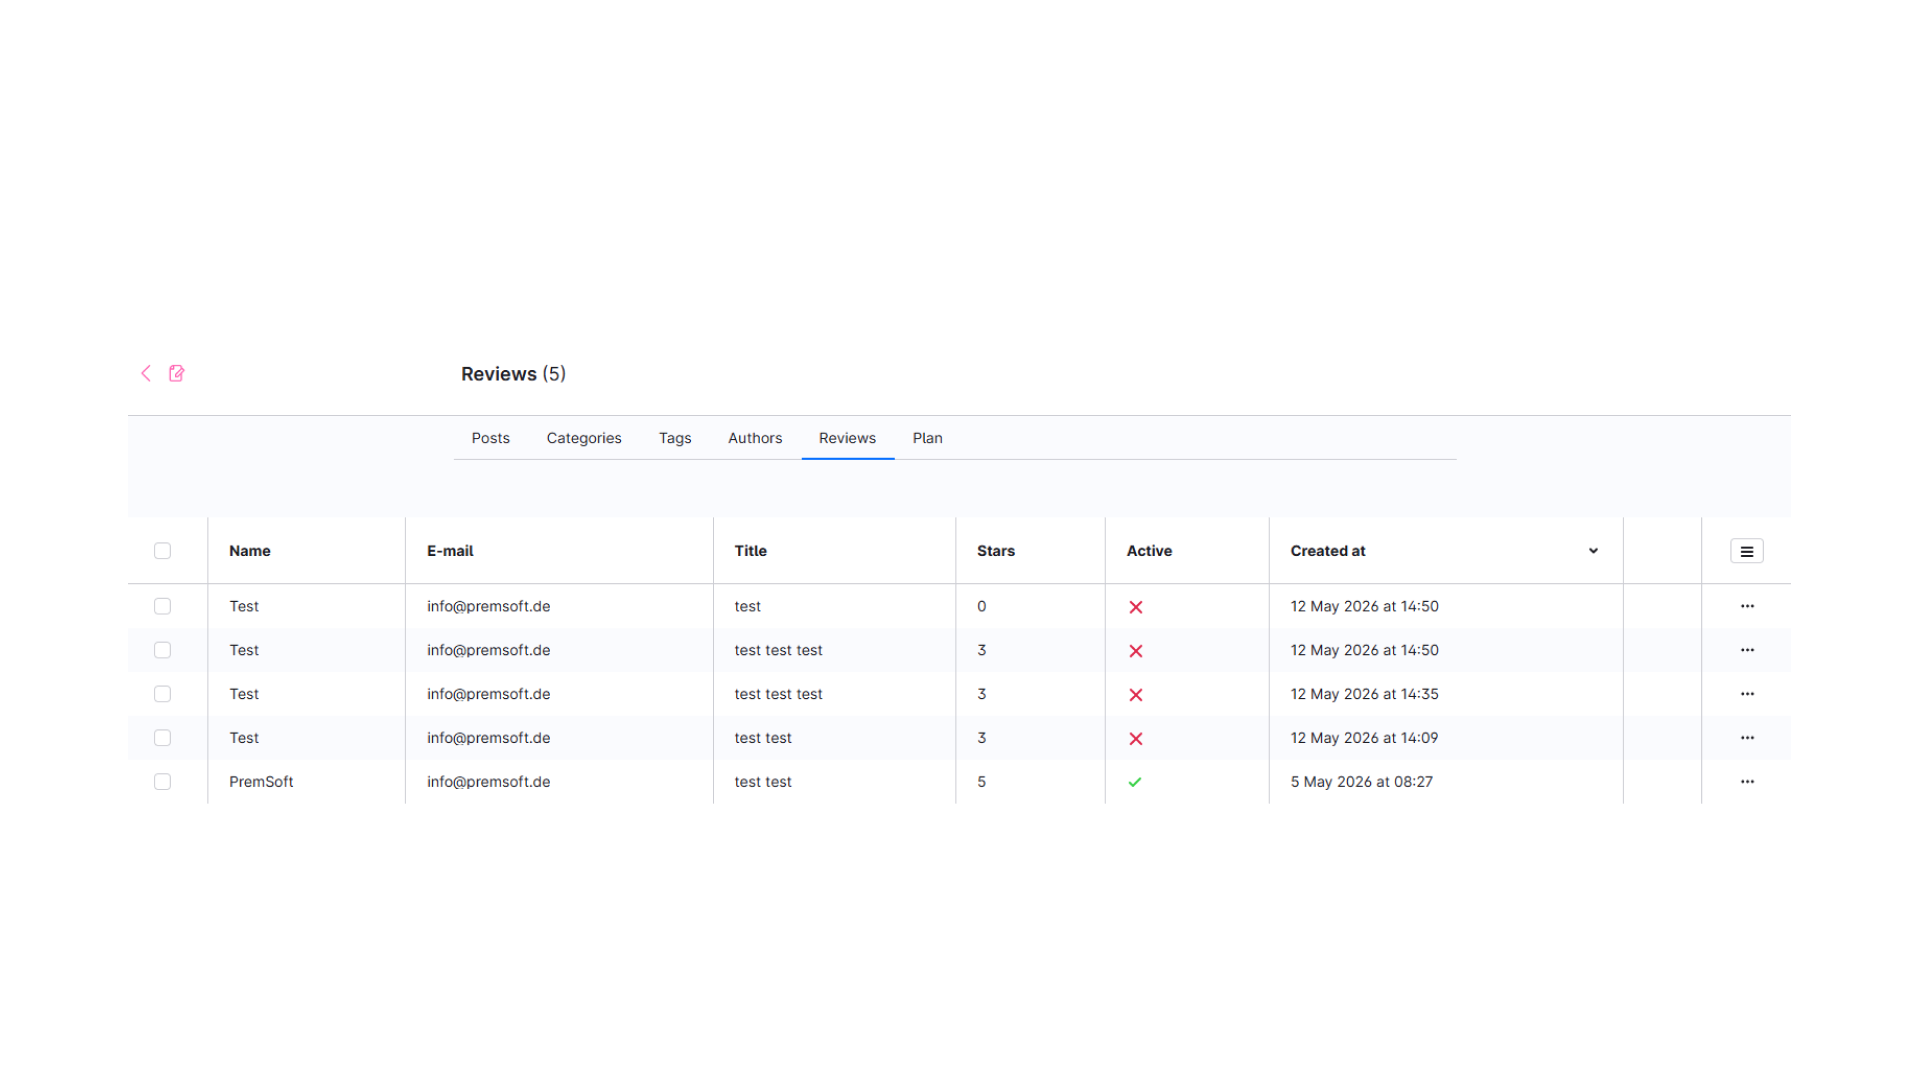Toggle the select-all checkbox in header
Screen dimensions: 1920x1080
click(162, 551)
